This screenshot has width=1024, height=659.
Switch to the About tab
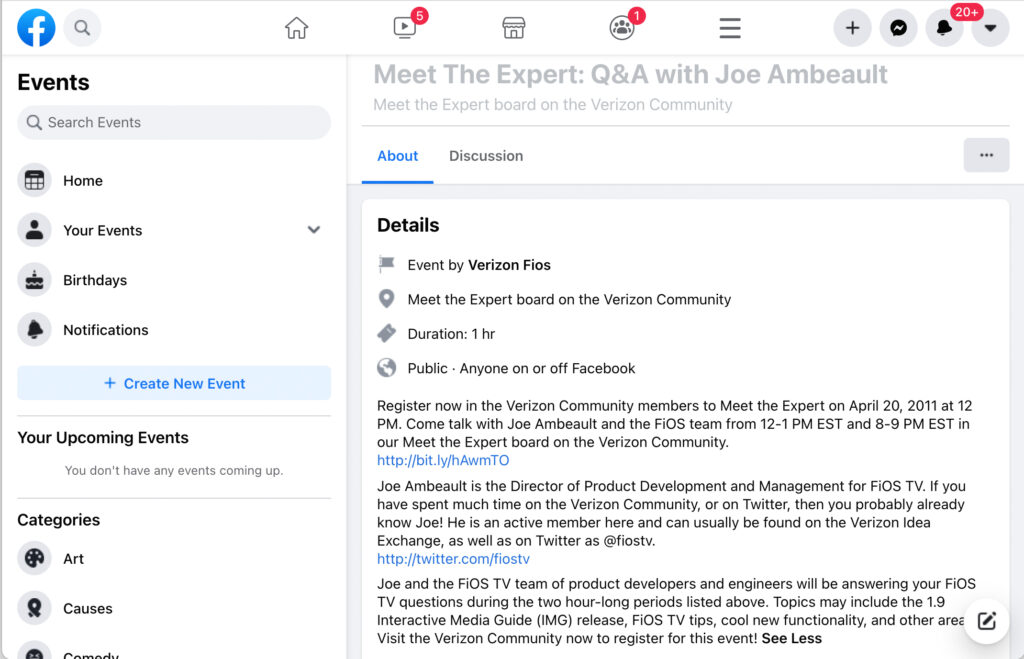397,156
